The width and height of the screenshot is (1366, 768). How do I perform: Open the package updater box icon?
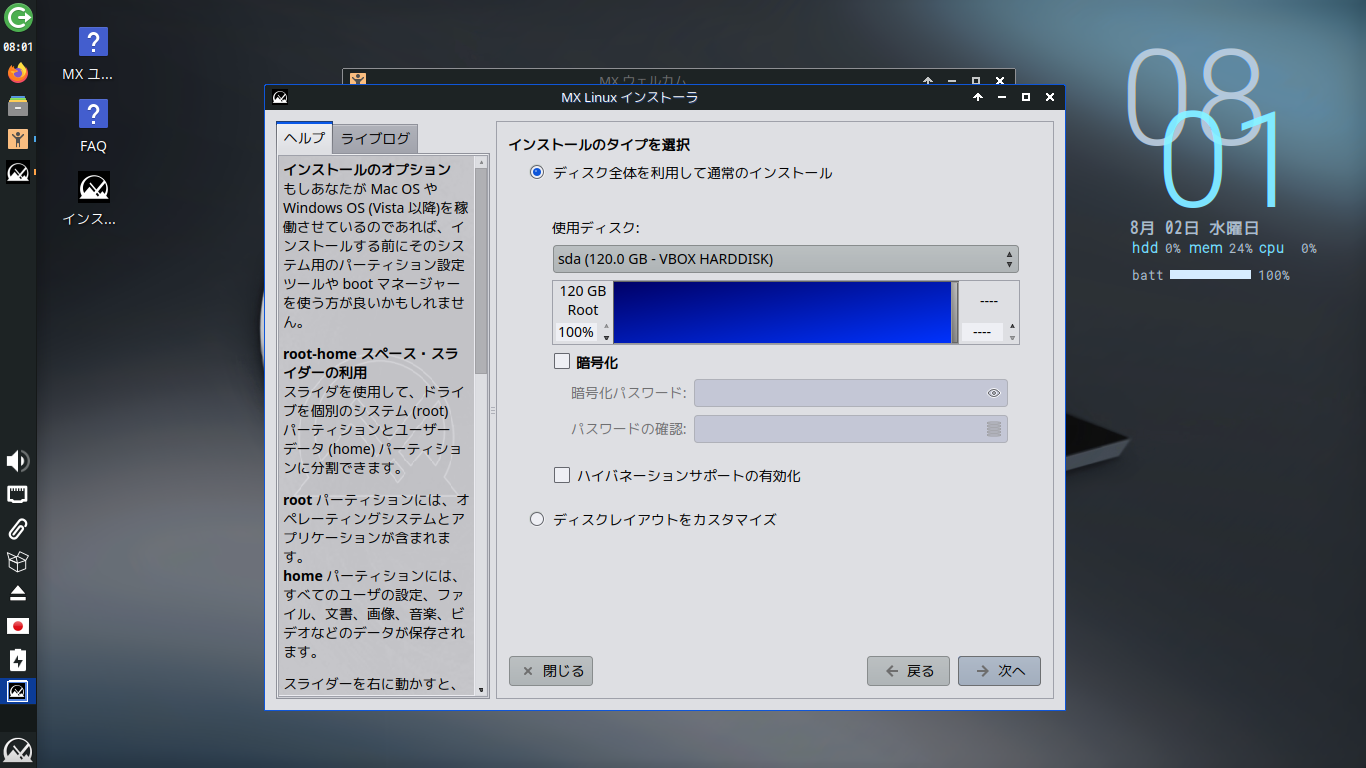pos(18,561)
